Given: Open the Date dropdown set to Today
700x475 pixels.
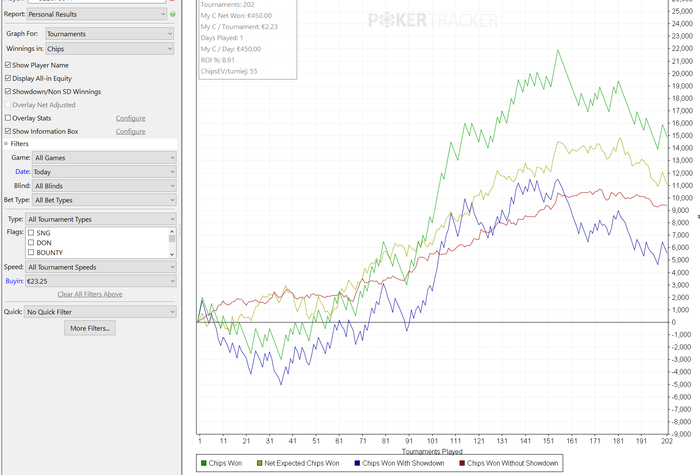Looking at the screenshot, I should pos(104,172).
